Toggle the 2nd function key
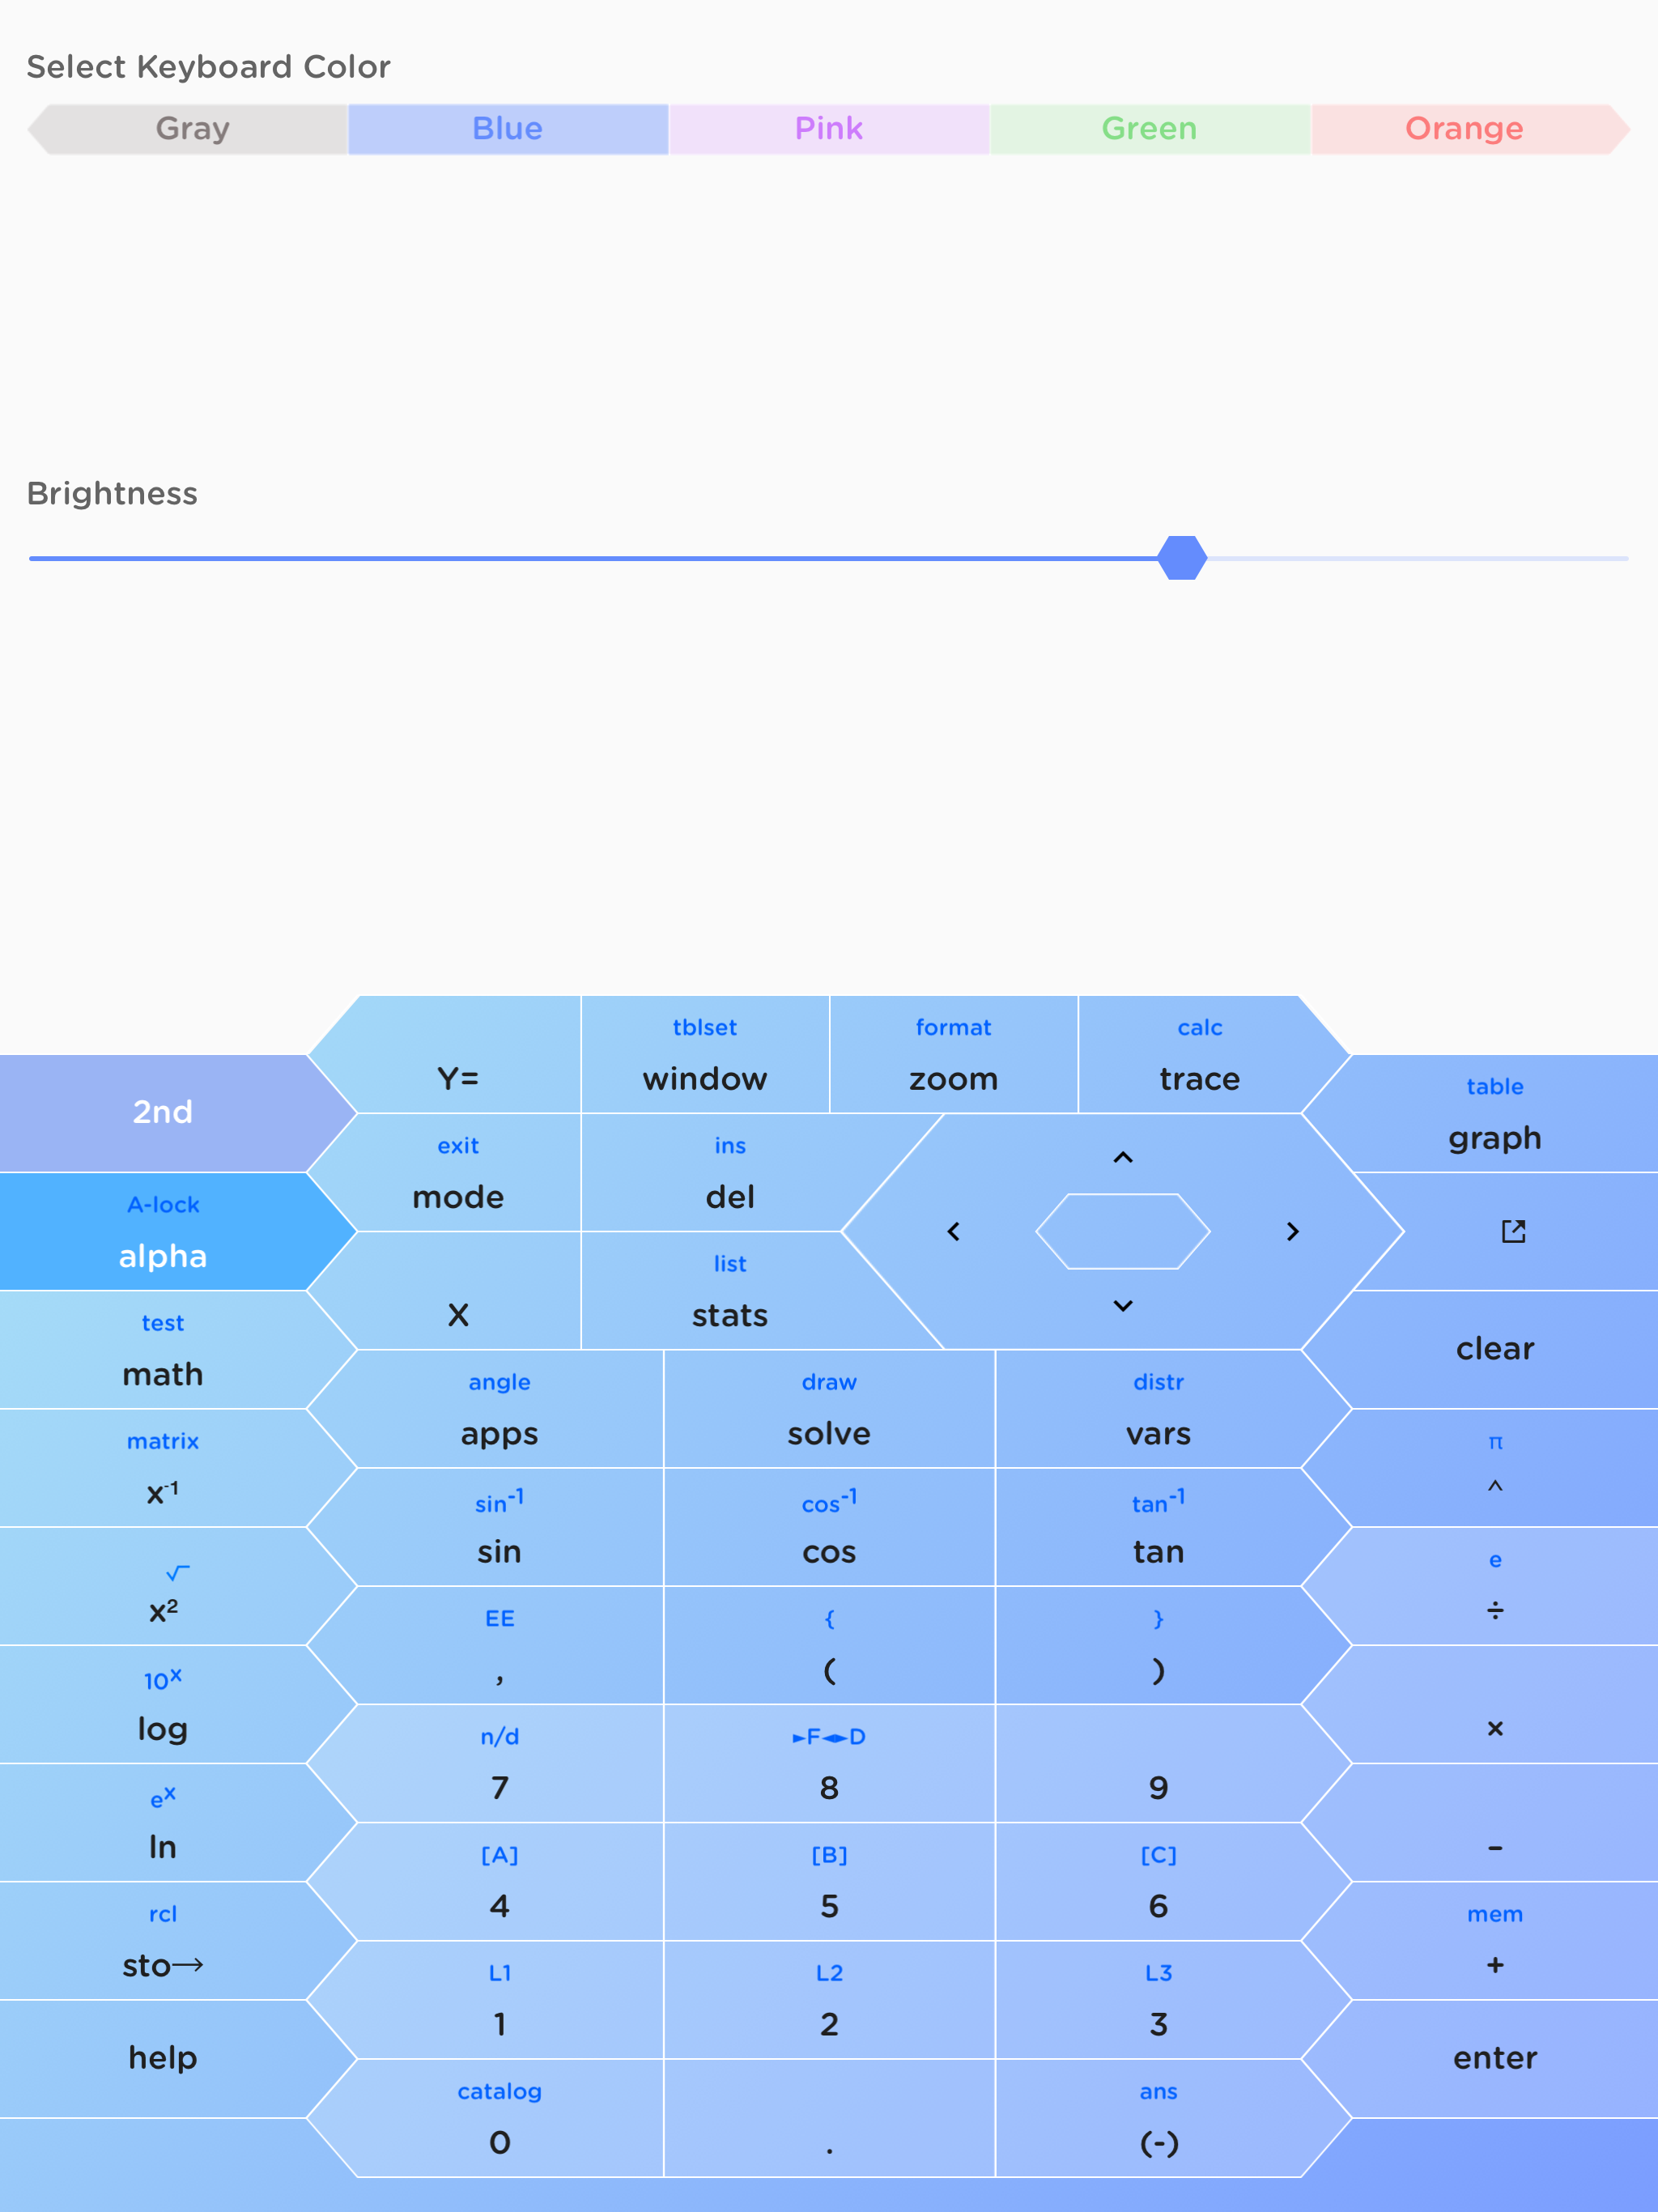The image size is (1658, 2212). 163,1112
